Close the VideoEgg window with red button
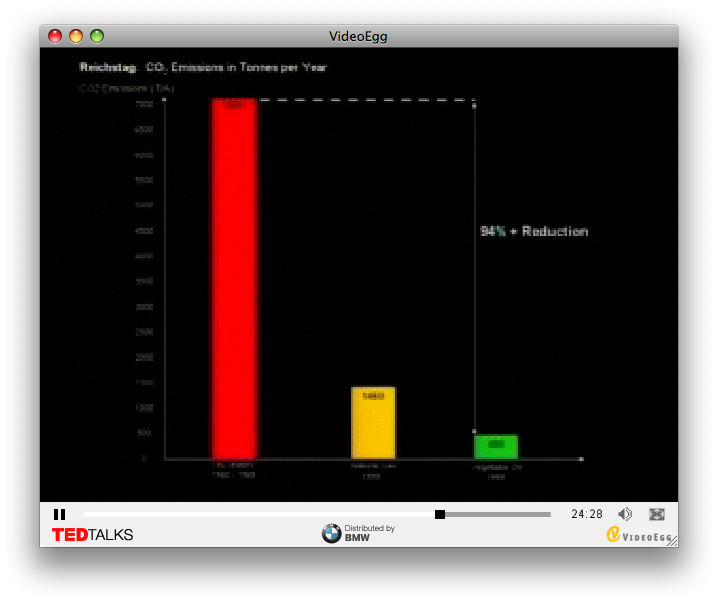This screenshot has width=718, height=602. [55, 36]
